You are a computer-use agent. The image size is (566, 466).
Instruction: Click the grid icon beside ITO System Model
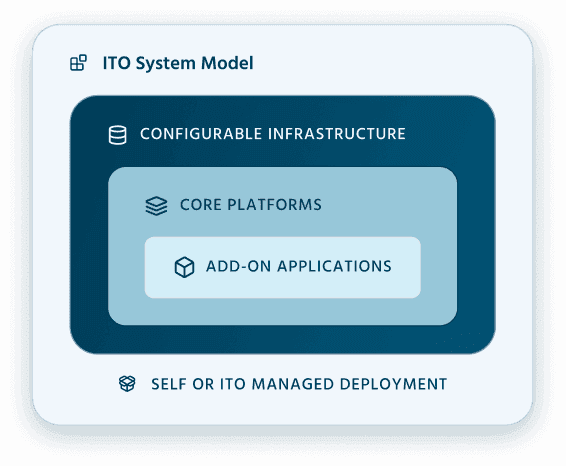click(x=78, y=63)
